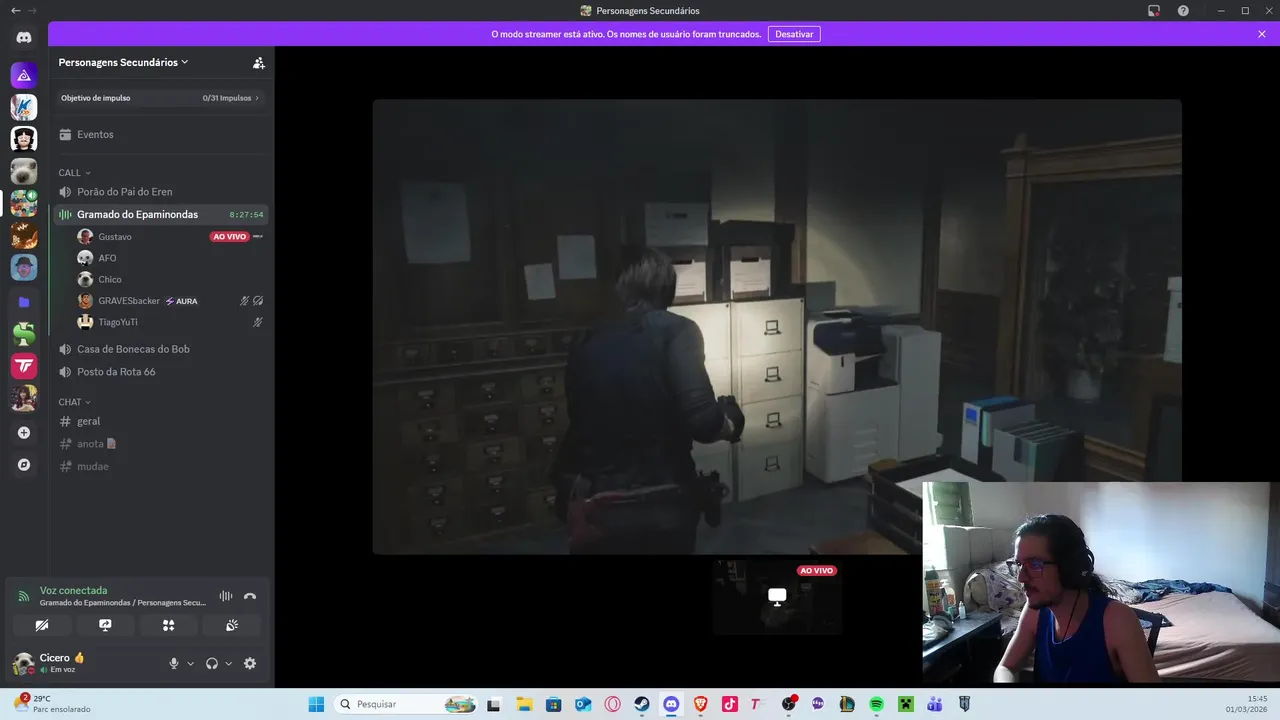This screenshot has width=1280, height=720.
Task: Add a server with plus icon
Action: [x=24, y=433]
